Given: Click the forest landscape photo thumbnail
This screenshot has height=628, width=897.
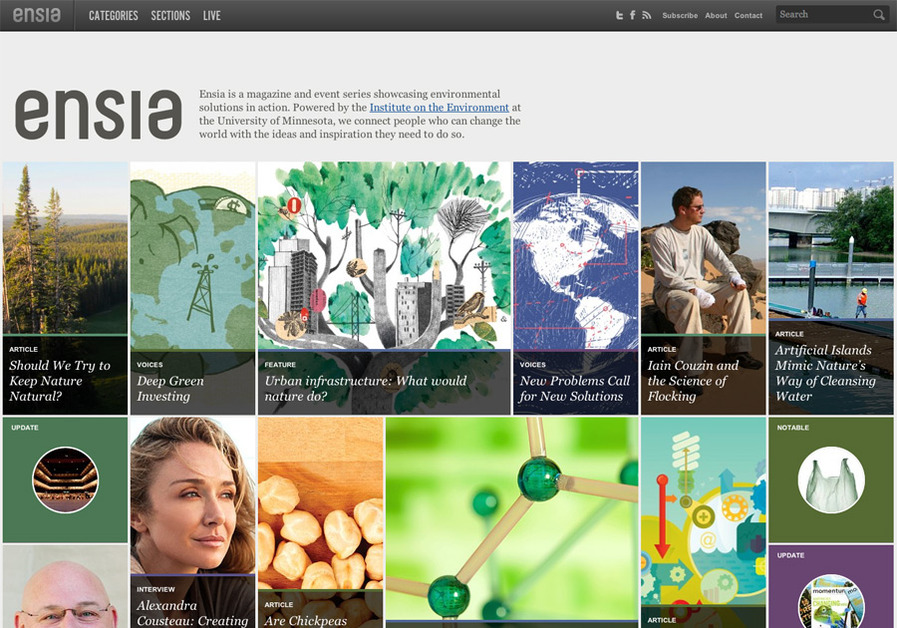Looking at the screenshot, I should coord(65,247).
